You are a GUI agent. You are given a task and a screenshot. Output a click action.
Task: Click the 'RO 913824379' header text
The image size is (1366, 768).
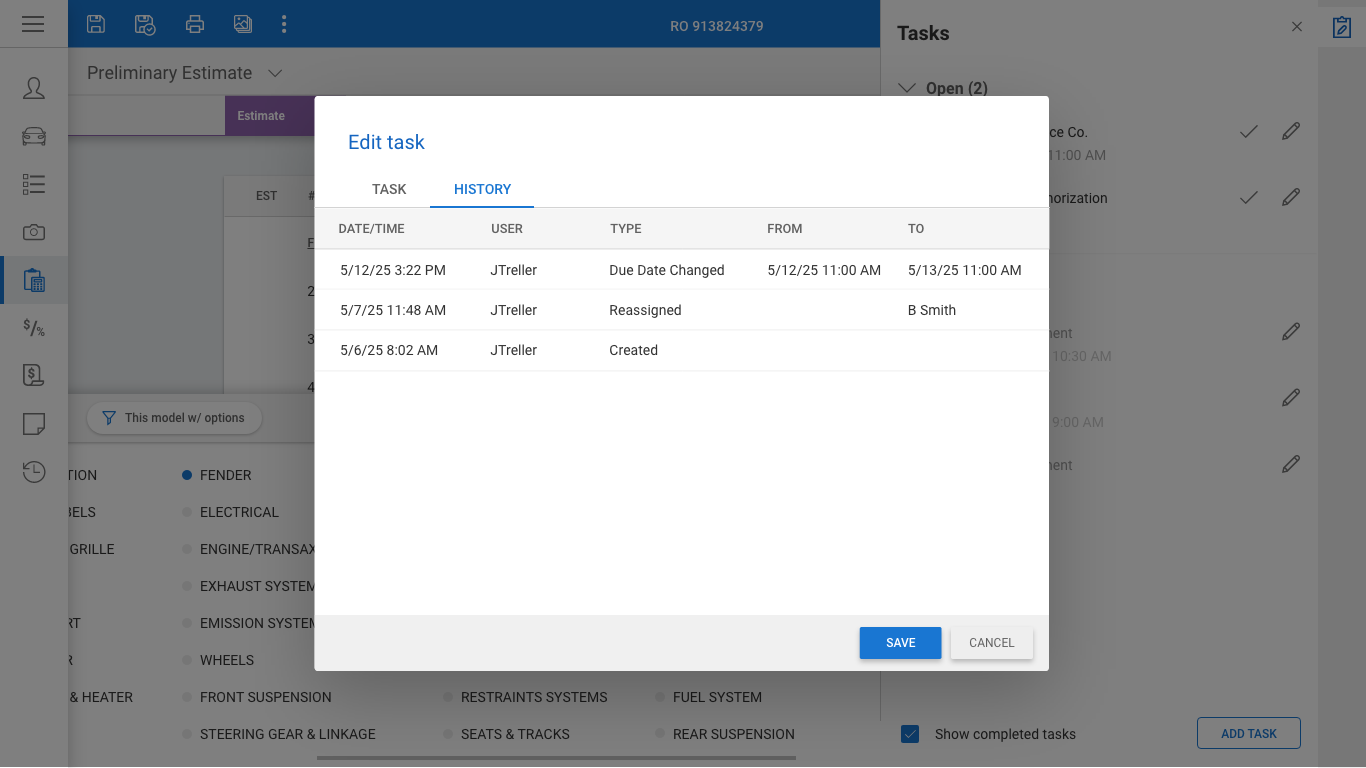(717, 26)
